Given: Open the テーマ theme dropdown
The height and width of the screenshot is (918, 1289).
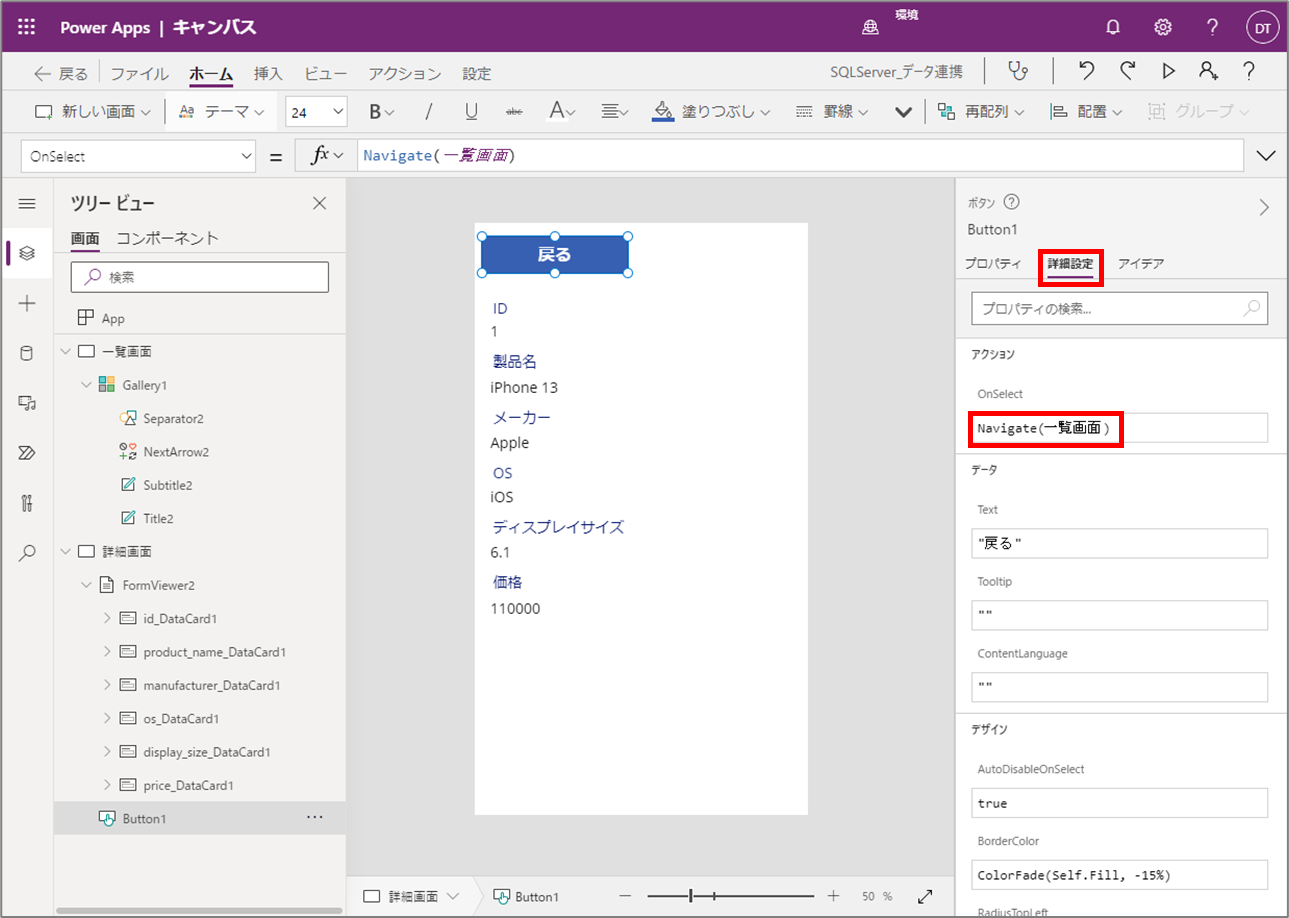Looking at the screenshot, I should (222, 112).
